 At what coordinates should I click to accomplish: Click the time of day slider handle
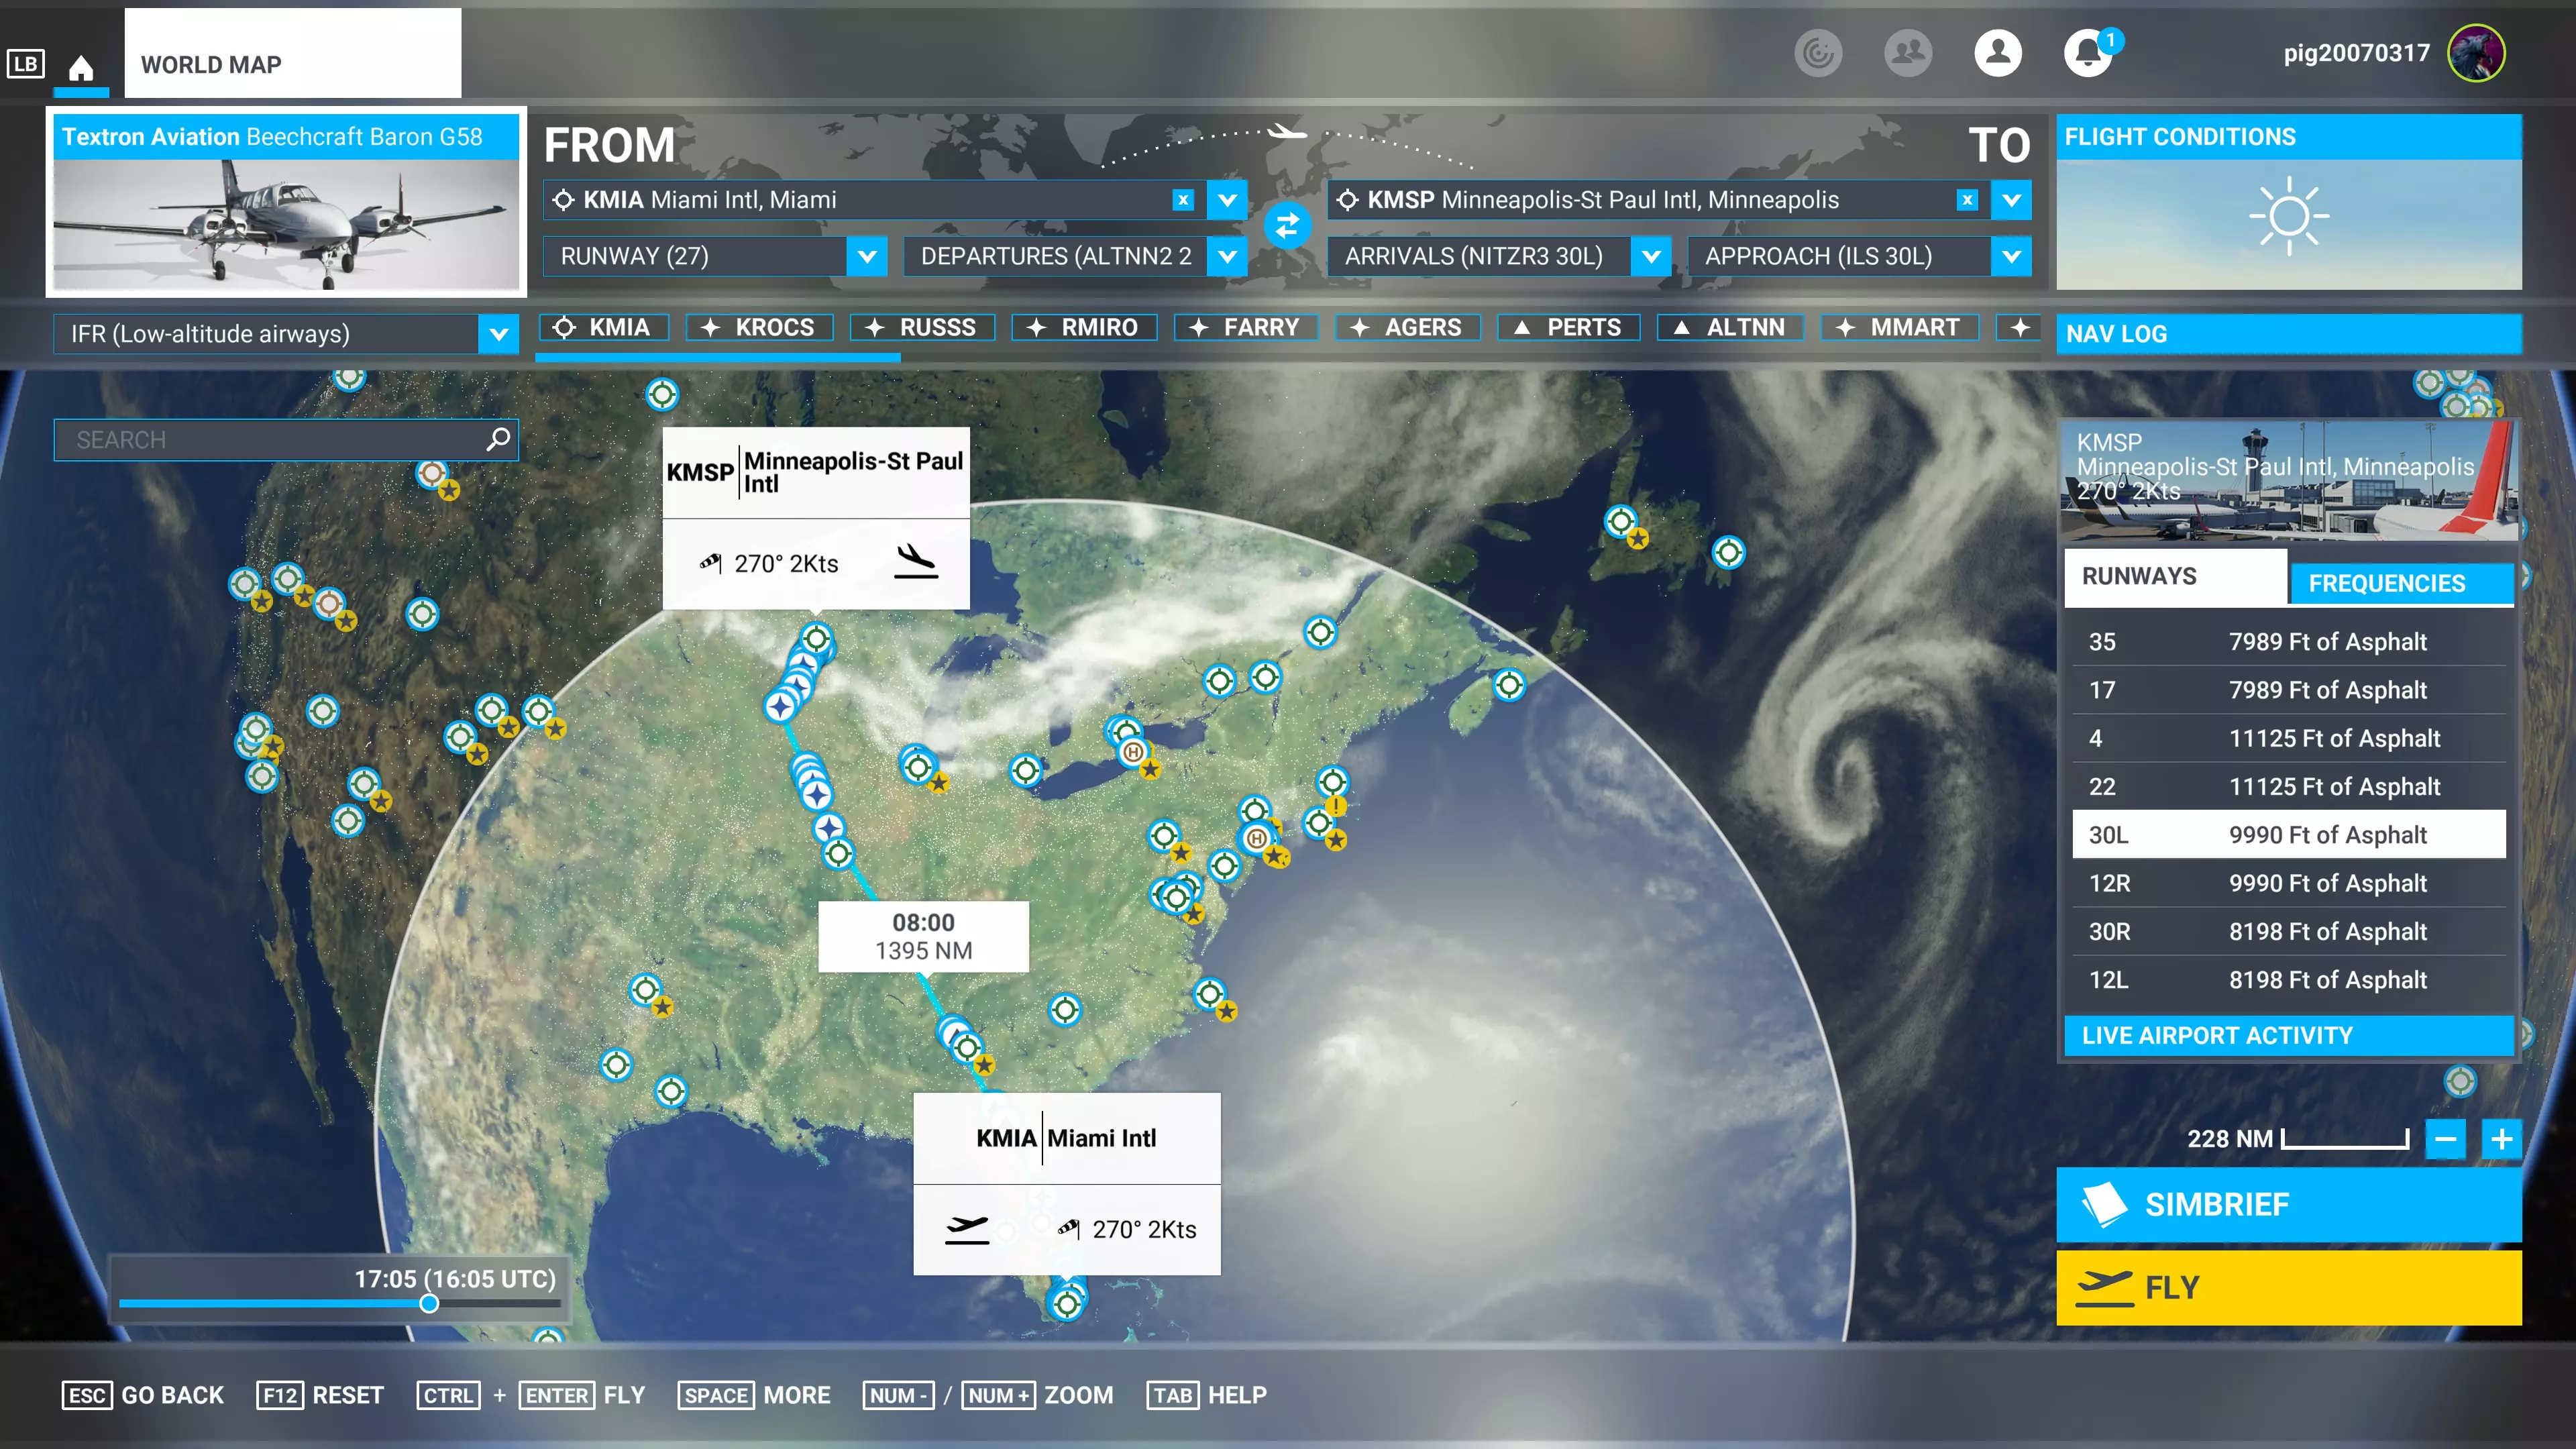pos(429,1303)
